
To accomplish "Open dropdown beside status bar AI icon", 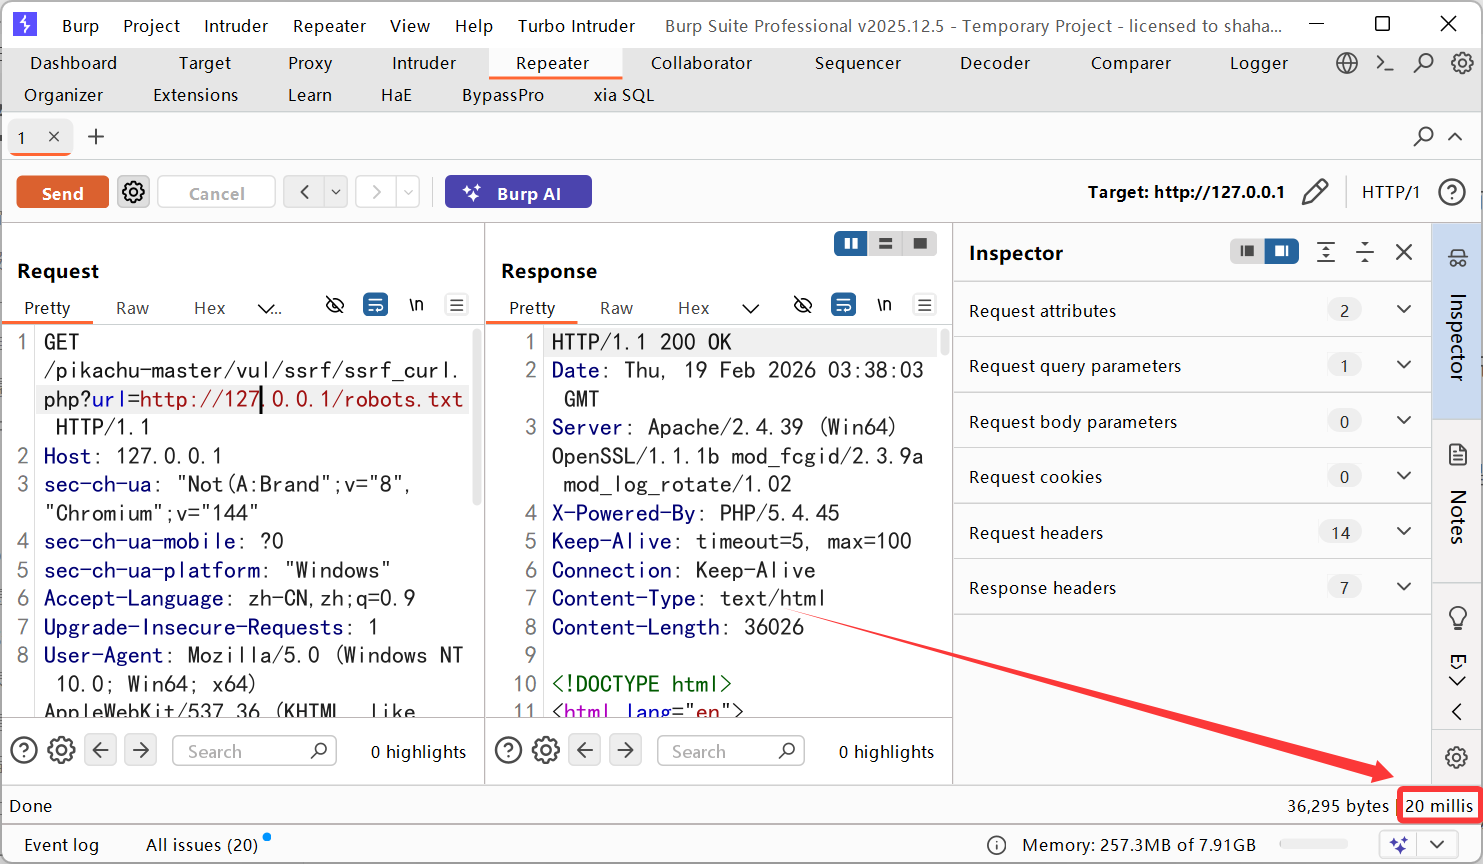I will (x=1437, y=845).
